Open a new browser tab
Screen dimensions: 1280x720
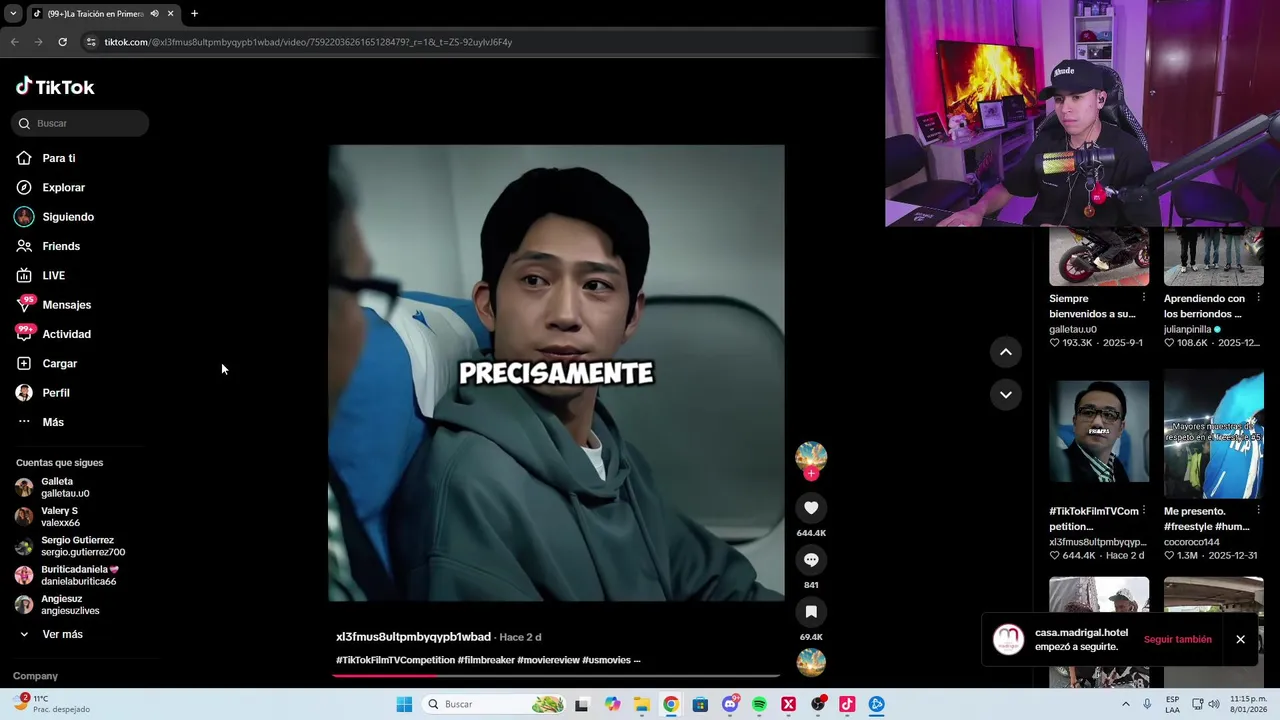(194, 13)
